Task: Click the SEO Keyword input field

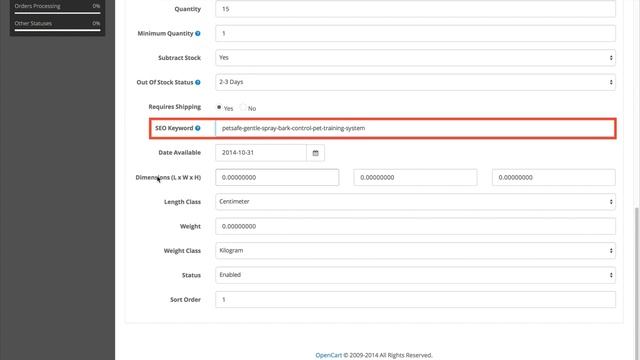Action: pos(415,128)
